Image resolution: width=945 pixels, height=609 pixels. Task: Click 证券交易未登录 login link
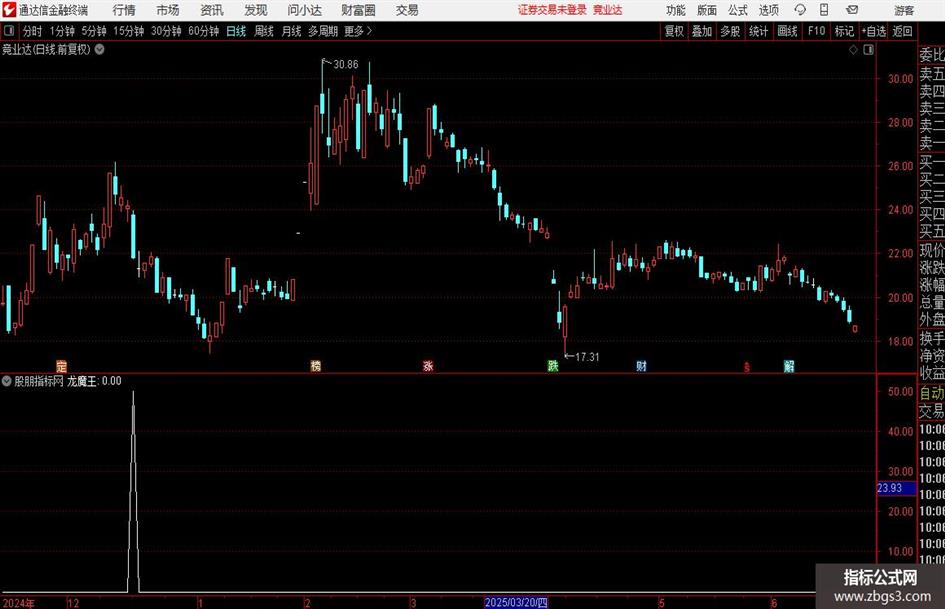tap(552, 10)
